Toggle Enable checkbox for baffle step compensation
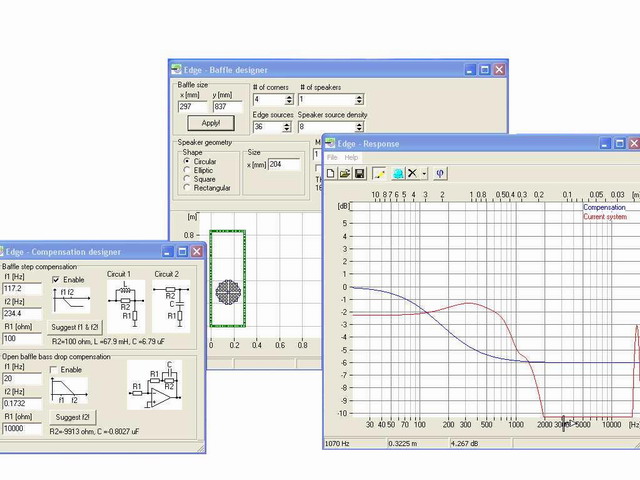The image size is (640, 480). [x=56, y=280]
